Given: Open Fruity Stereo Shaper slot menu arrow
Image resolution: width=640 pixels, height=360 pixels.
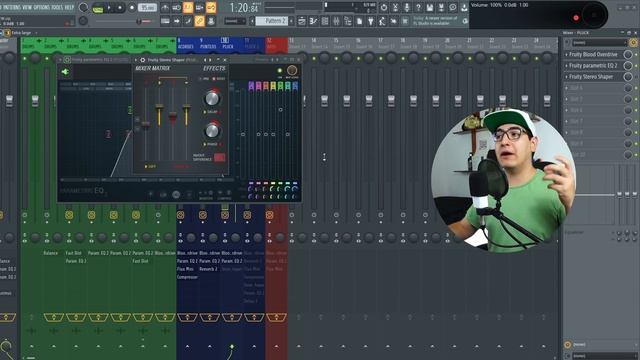Looking at the screenshot, I should coord(567,77).
